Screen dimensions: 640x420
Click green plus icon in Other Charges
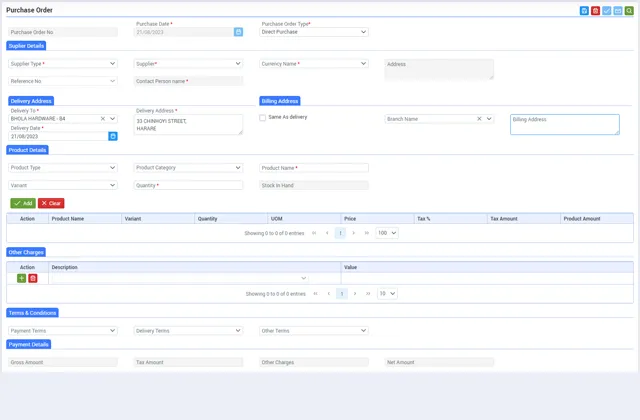click(22, 278)
